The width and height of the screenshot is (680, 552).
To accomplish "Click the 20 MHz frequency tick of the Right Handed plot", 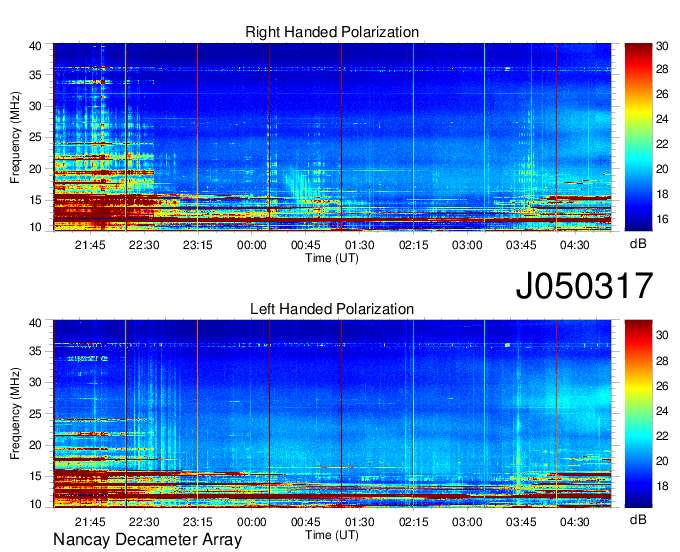I will click(35, 169).
